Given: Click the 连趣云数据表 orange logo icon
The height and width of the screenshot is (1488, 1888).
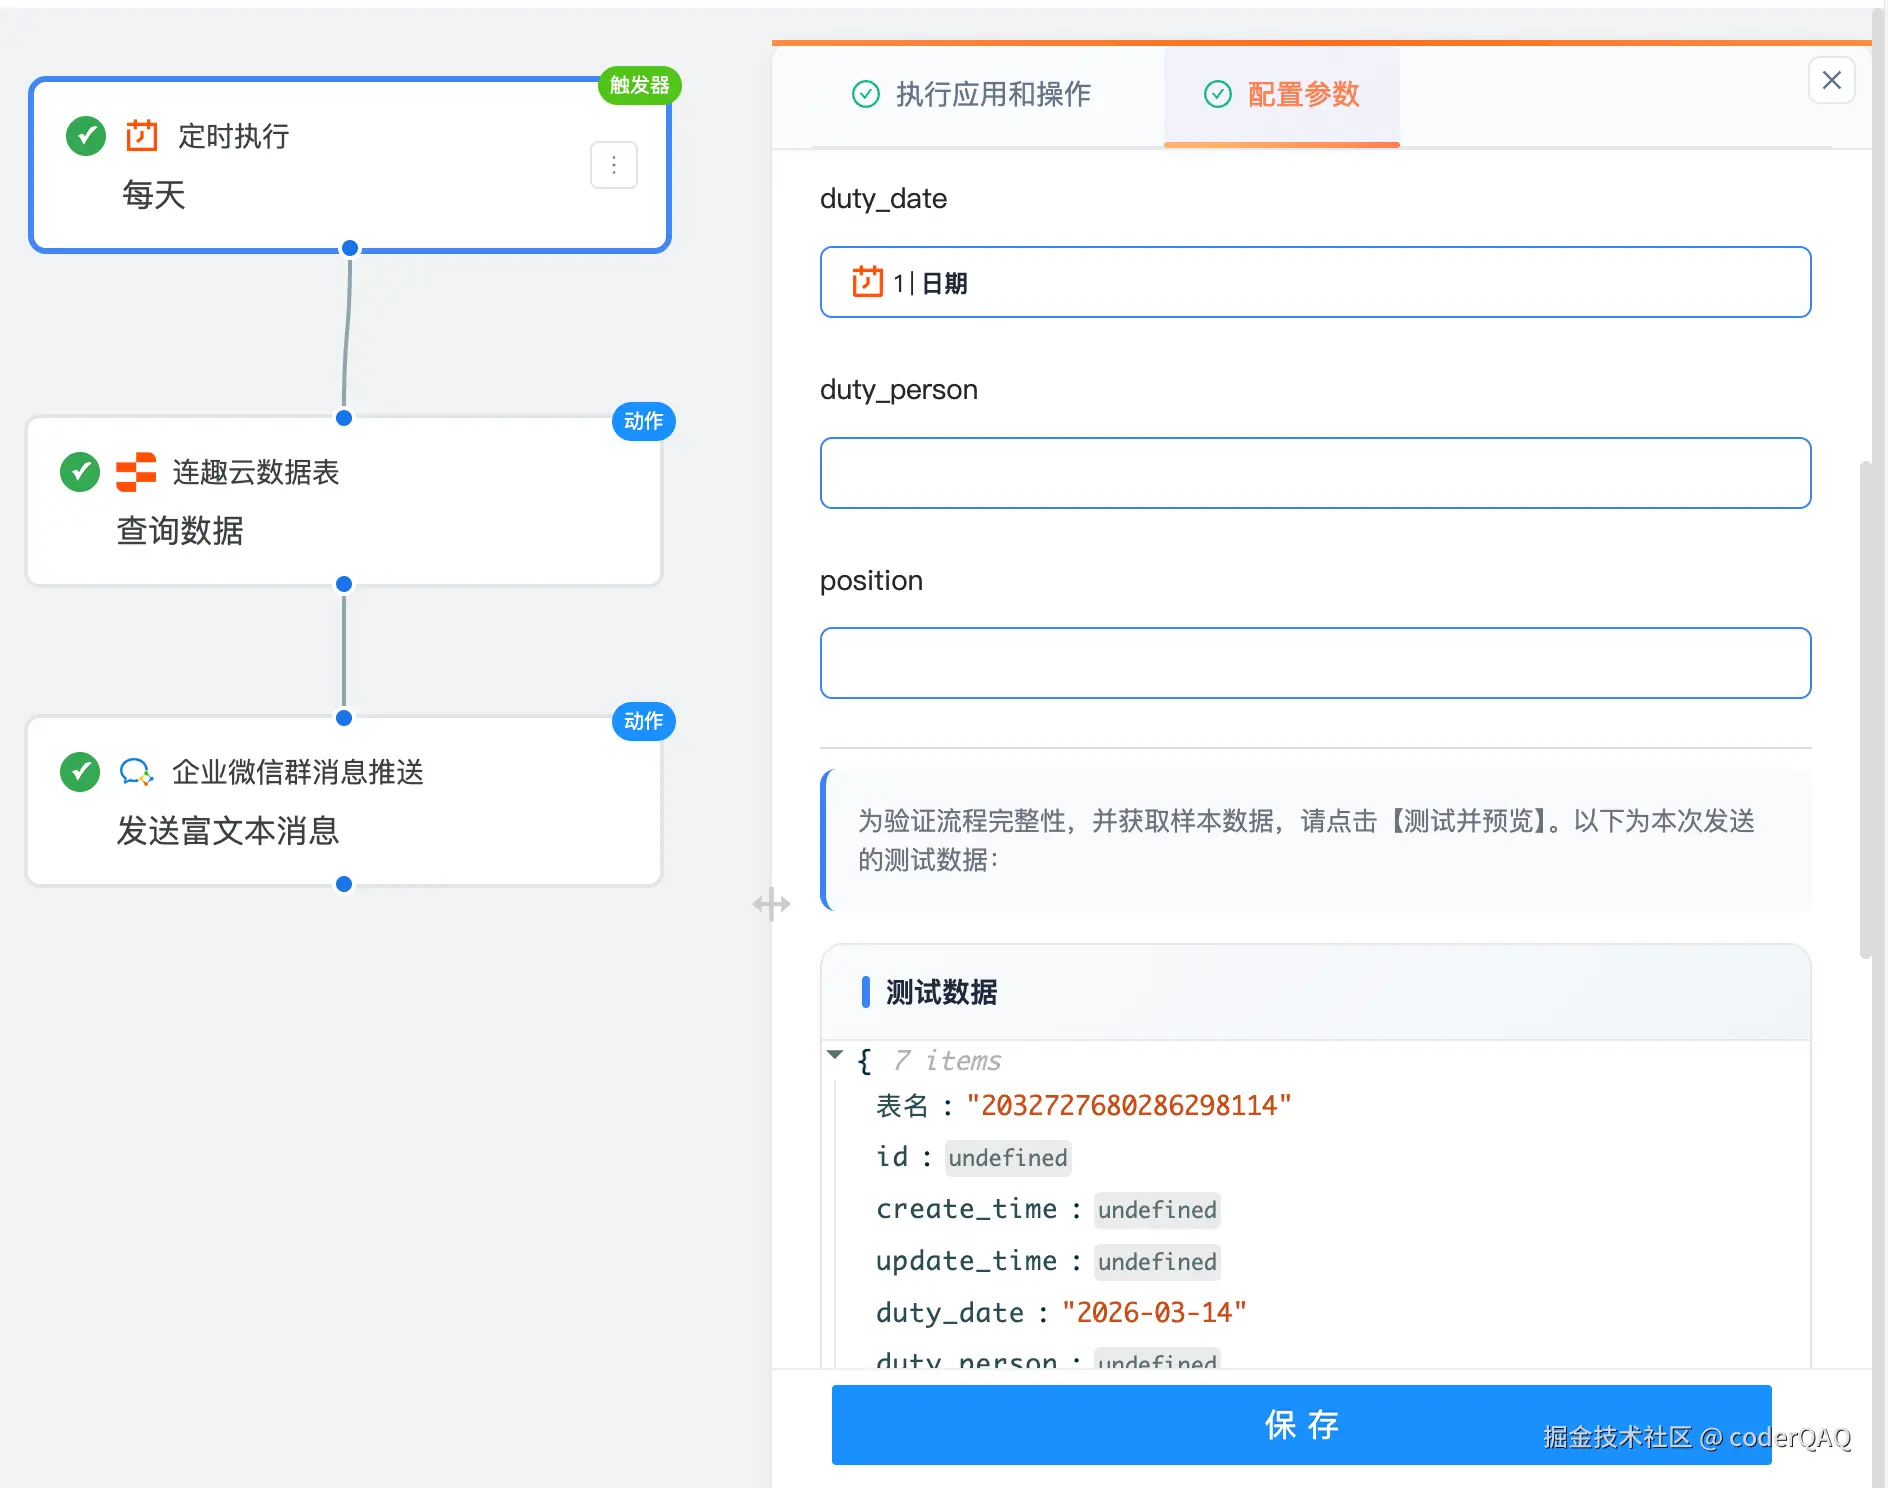Looking at the screenshot, I should pyautogui.click(x=136, y=472).
